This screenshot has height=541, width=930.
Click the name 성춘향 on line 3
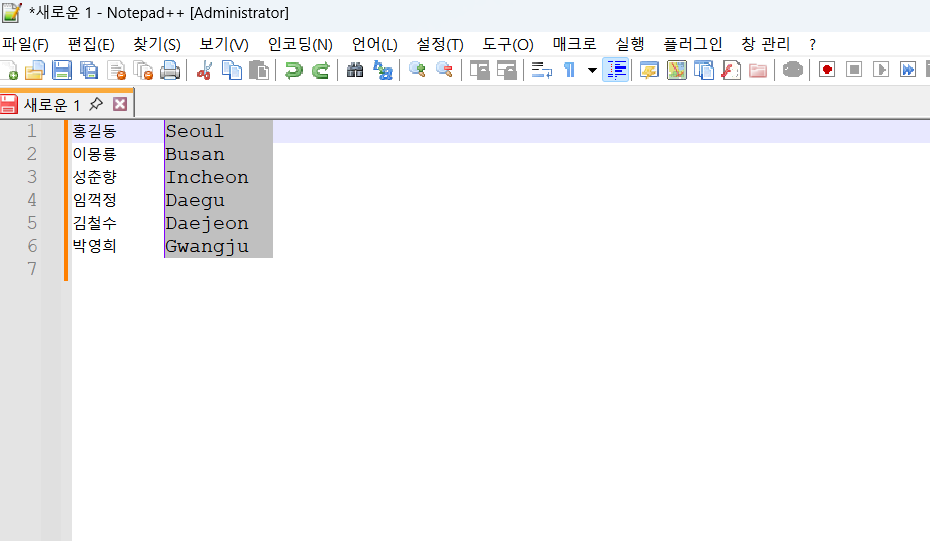coord(94,177)
